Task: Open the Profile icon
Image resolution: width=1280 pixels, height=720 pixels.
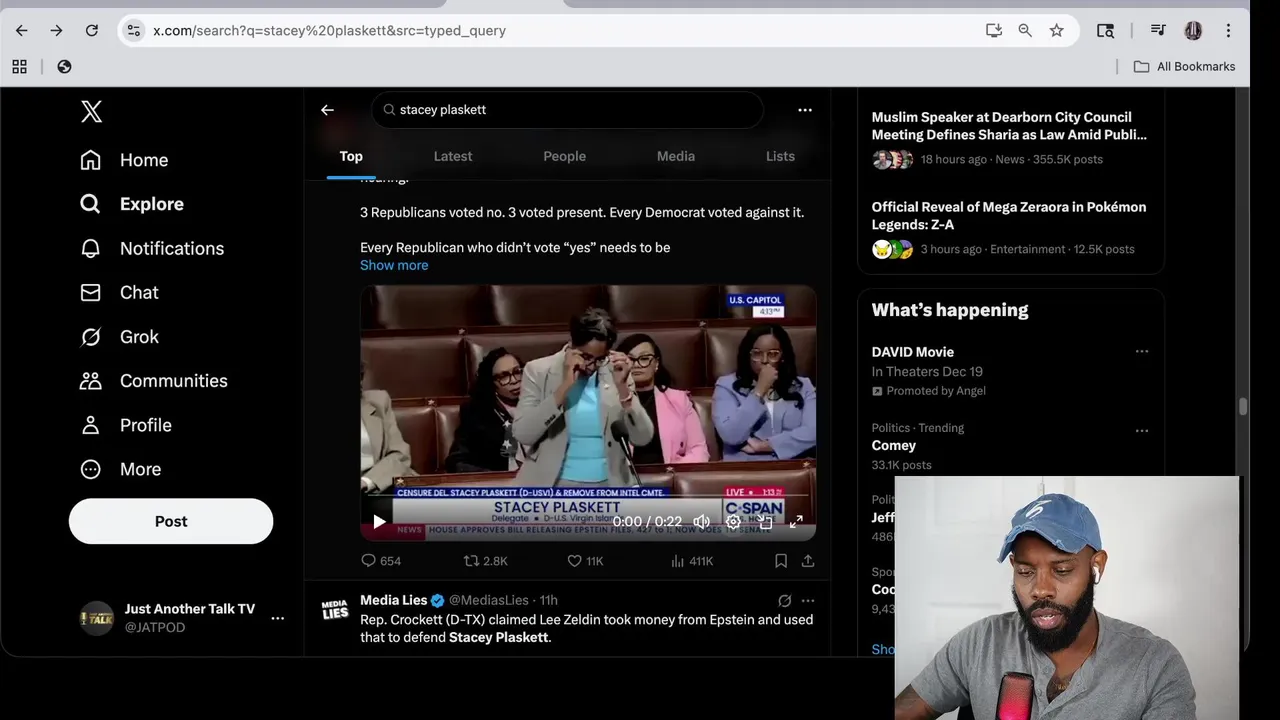Action: coord(90,425)
